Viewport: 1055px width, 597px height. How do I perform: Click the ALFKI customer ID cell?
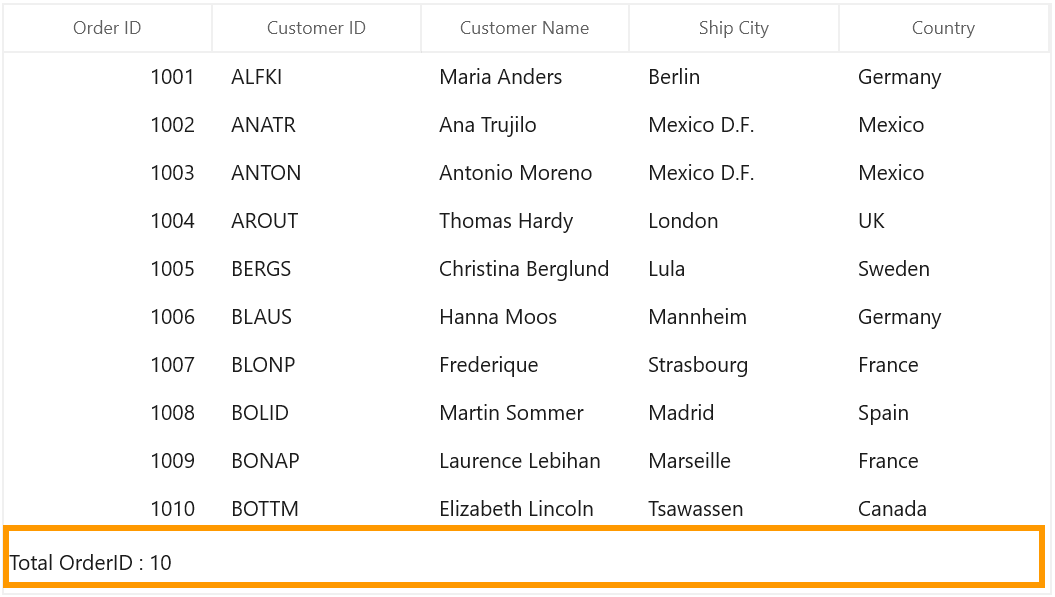(316, 77)
